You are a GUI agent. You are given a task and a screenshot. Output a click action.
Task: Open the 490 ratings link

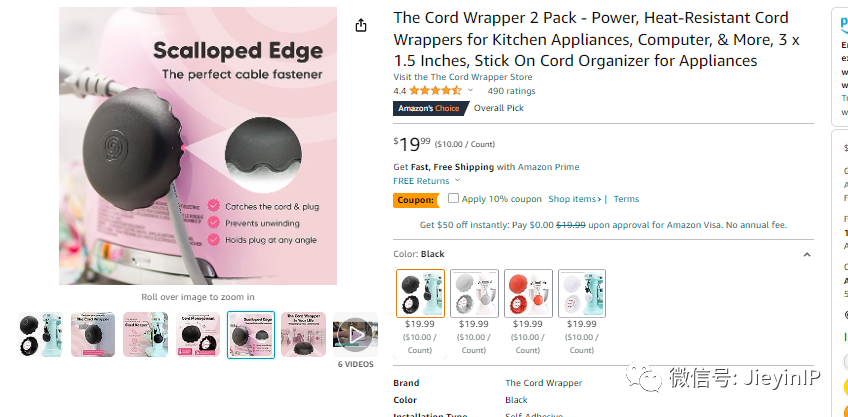pos(511,91)
